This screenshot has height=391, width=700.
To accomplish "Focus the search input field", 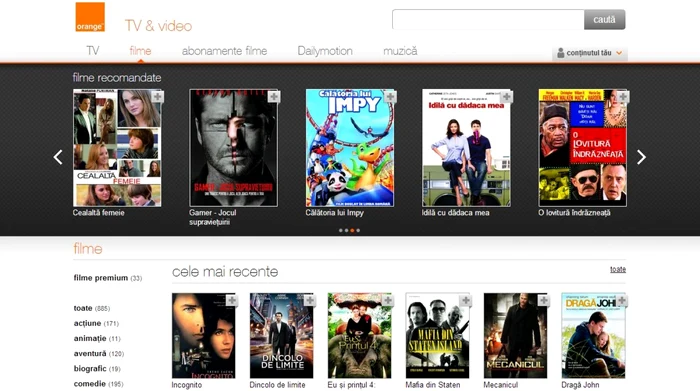I will (488, 20).
